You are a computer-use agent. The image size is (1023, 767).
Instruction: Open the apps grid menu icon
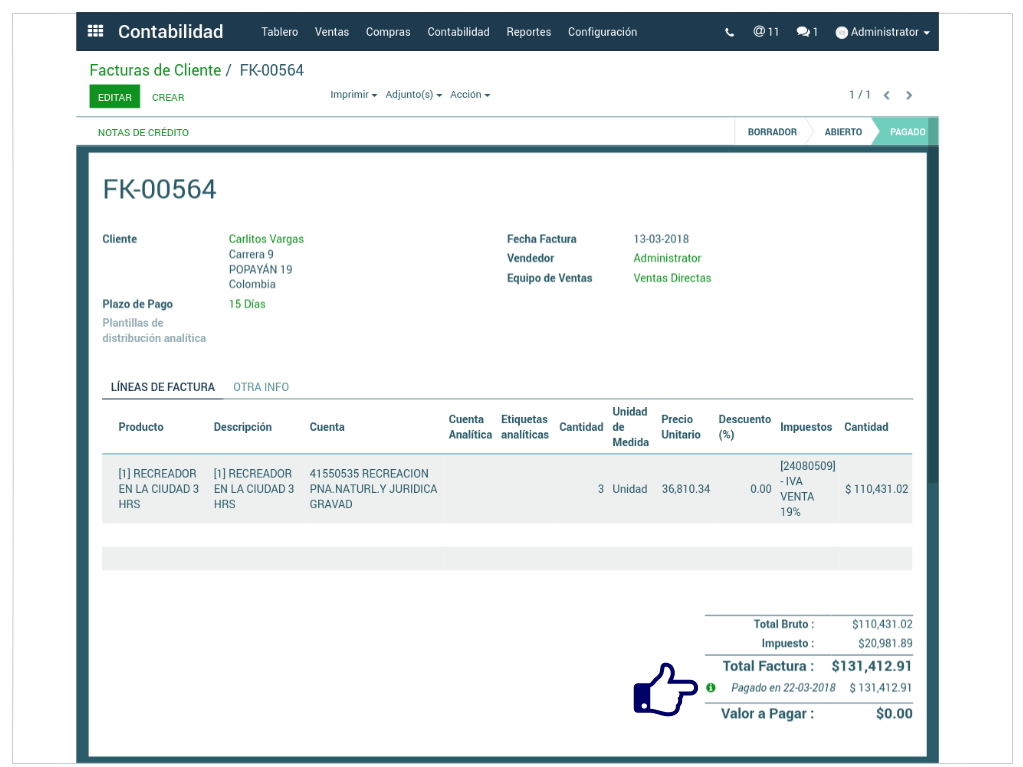pyautogui.click(x=96, y=32)
